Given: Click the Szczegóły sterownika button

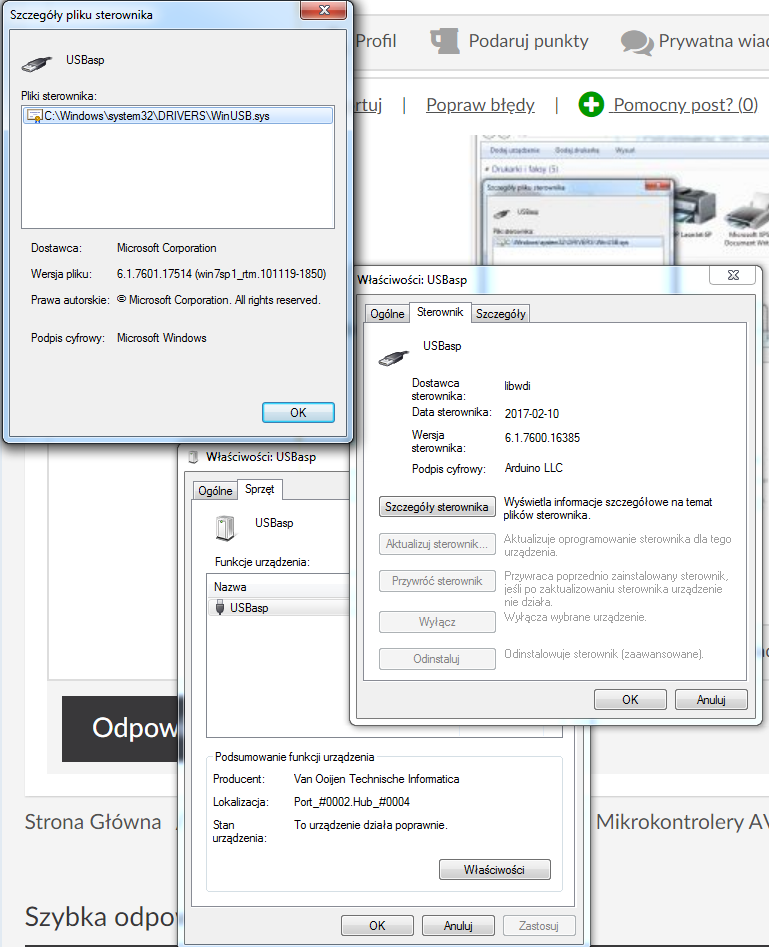Looking at the screenshot, I should pos(437,507).
